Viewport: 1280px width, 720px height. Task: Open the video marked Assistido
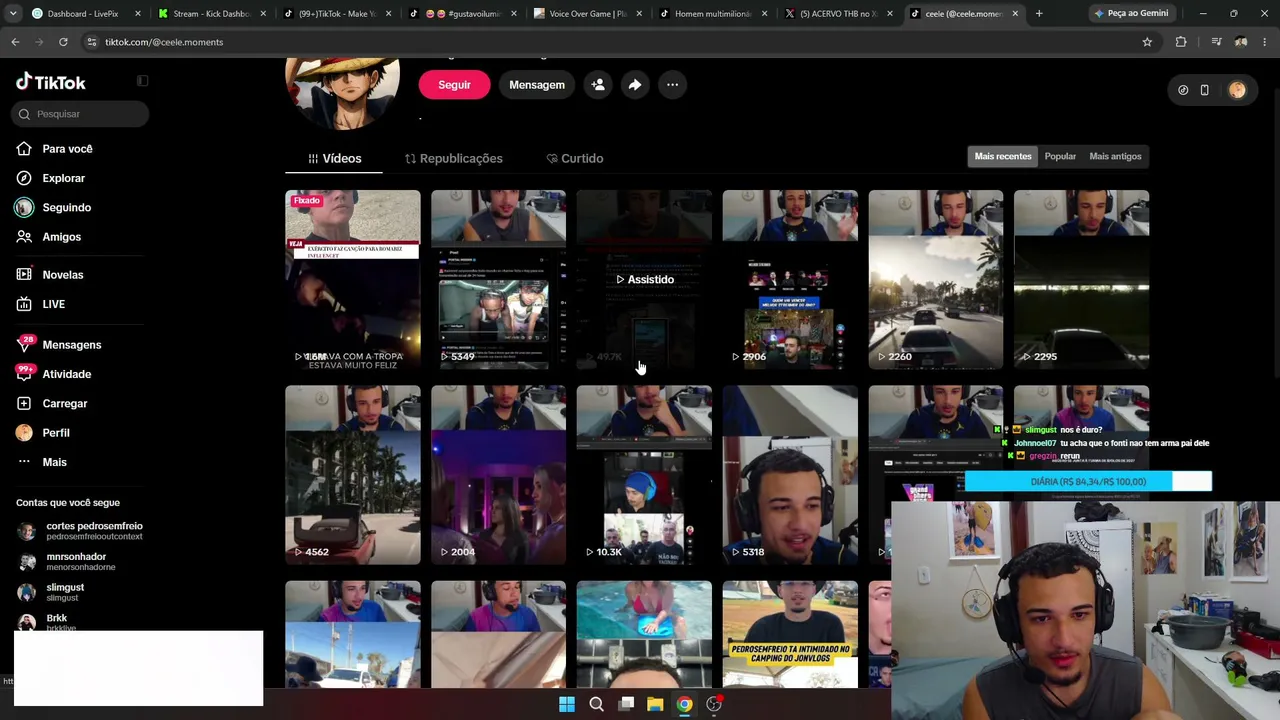644,280
